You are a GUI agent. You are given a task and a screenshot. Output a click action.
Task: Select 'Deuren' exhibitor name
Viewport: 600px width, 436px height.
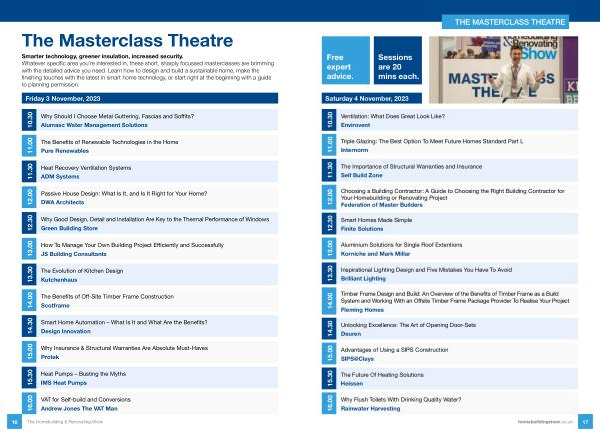click(x=351, y=334)
